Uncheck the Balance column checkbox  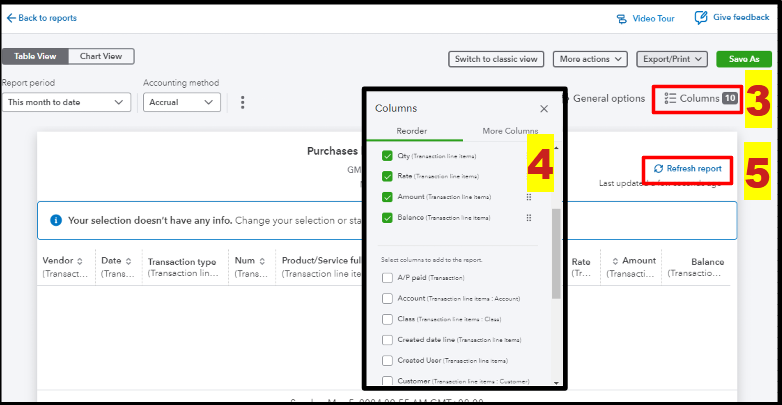tap(388, 217)
